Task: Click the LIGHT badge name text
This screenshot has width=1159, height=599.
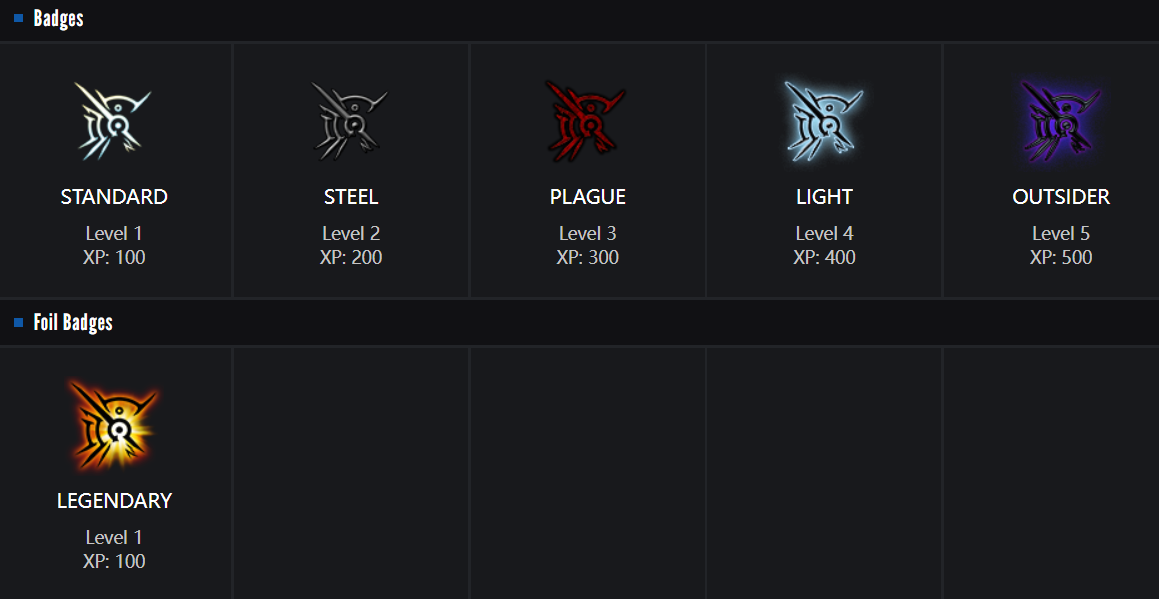Action: 824,197
